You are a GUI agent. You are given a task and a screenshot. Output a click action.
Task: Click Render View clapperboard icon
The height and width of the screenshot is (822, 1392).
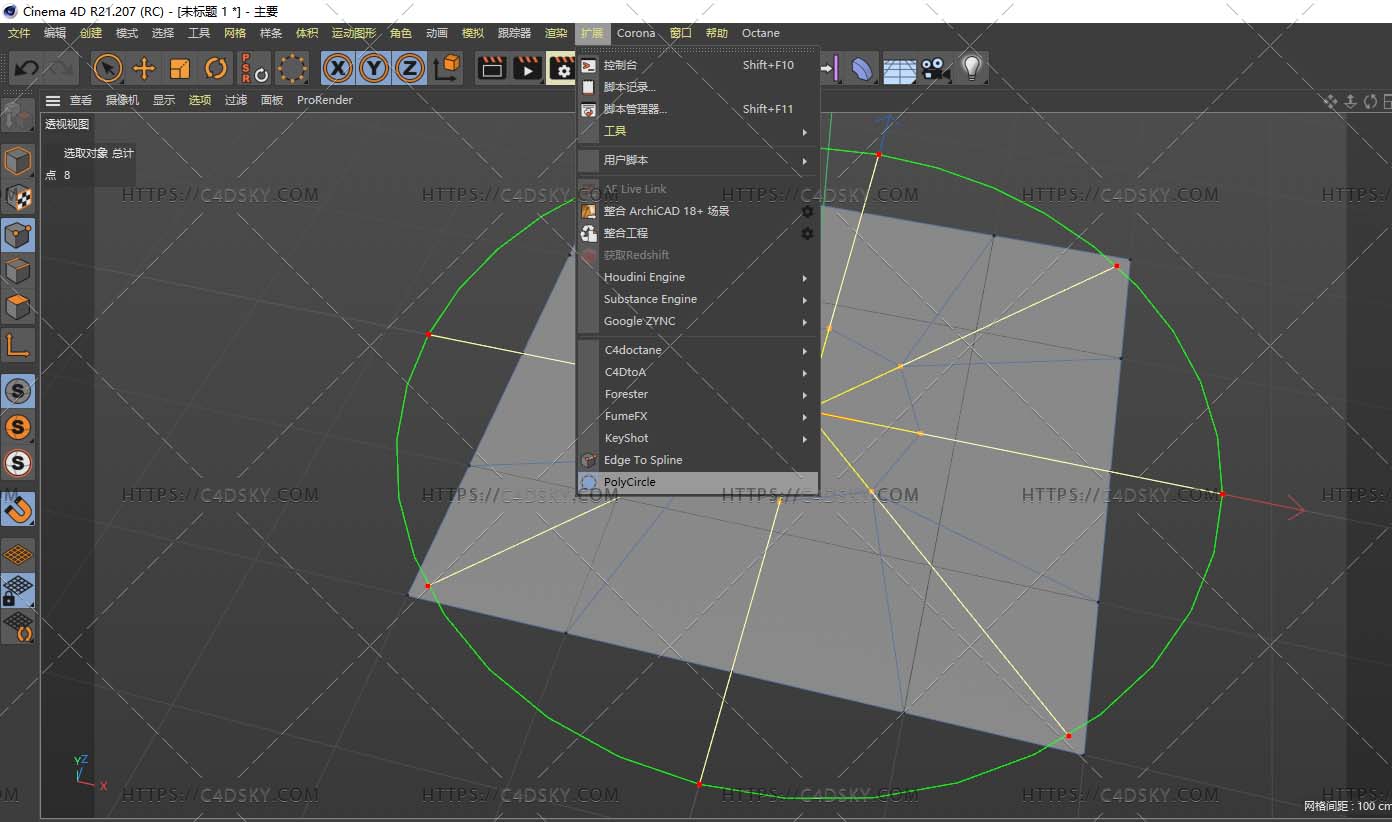click(492, 68)
